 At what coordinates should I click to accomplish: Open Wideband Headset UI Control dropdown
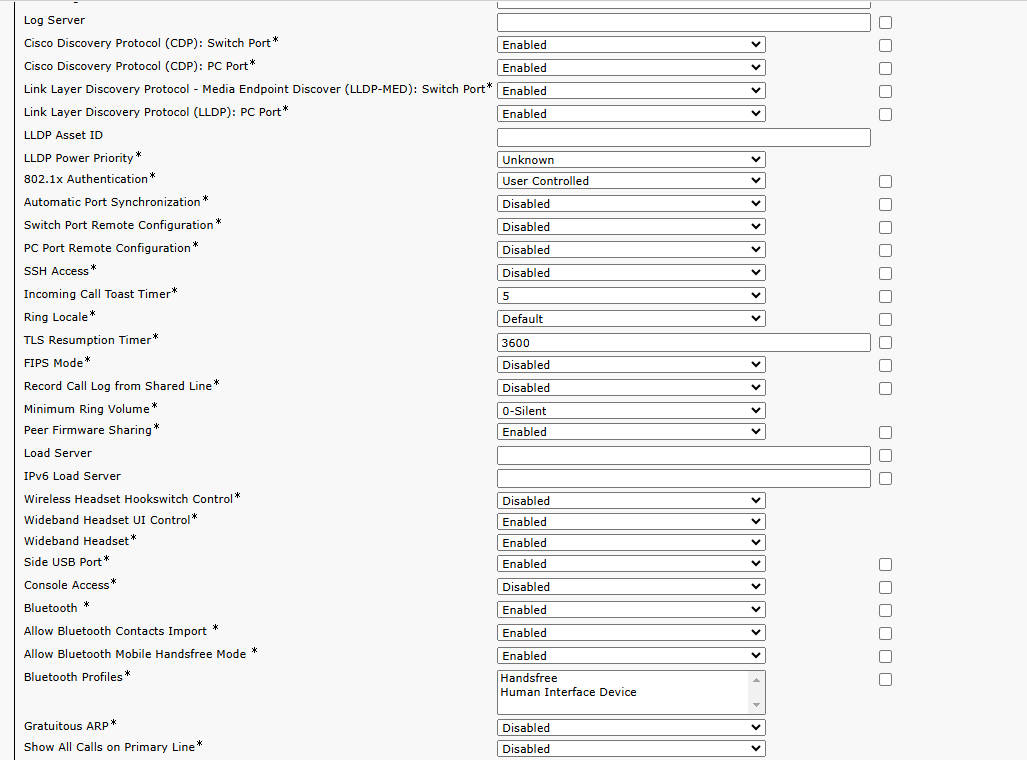point(631,521)
